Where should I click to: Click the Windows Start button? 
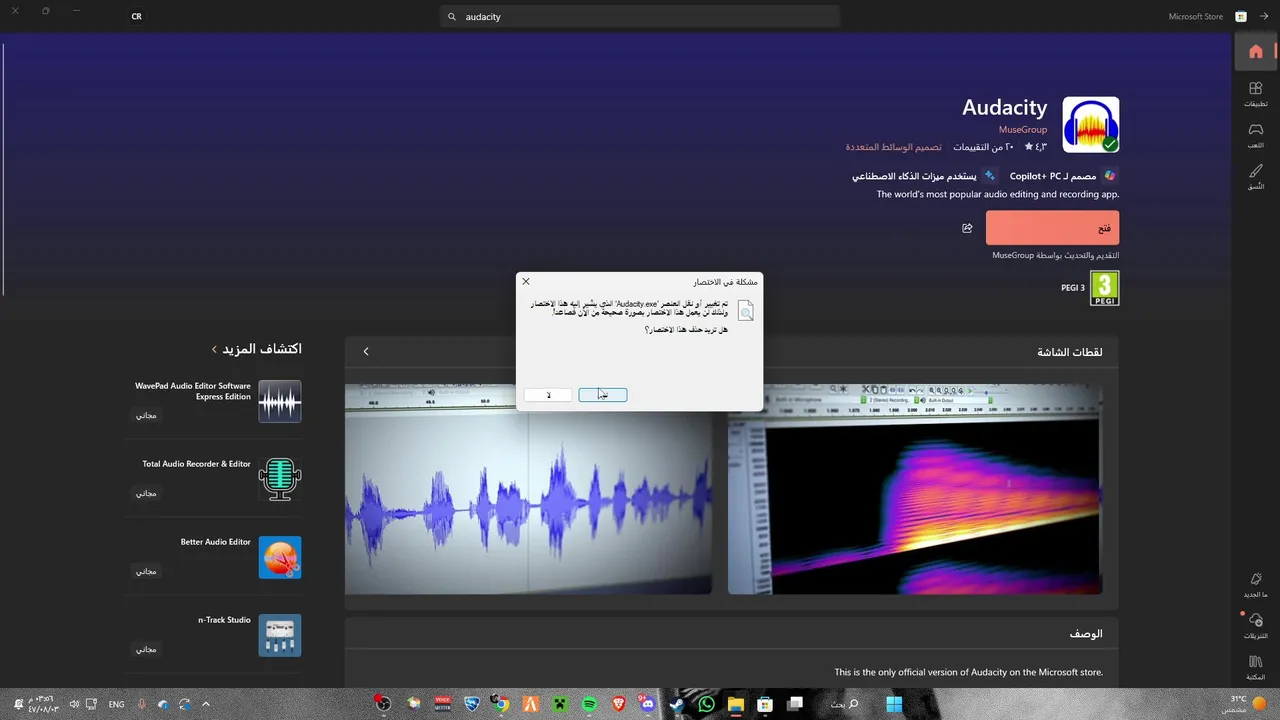894,704
